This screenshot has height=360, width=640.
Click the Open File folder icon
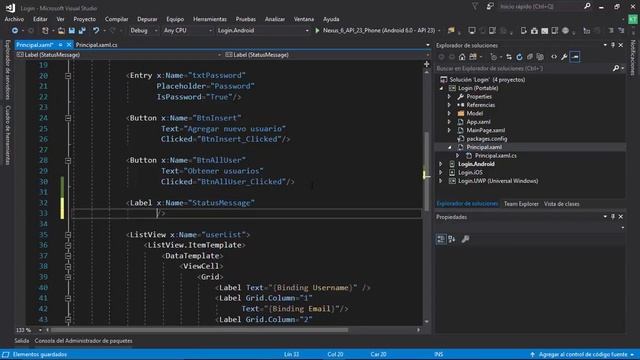pyautogui.click(x=61, y=31)
